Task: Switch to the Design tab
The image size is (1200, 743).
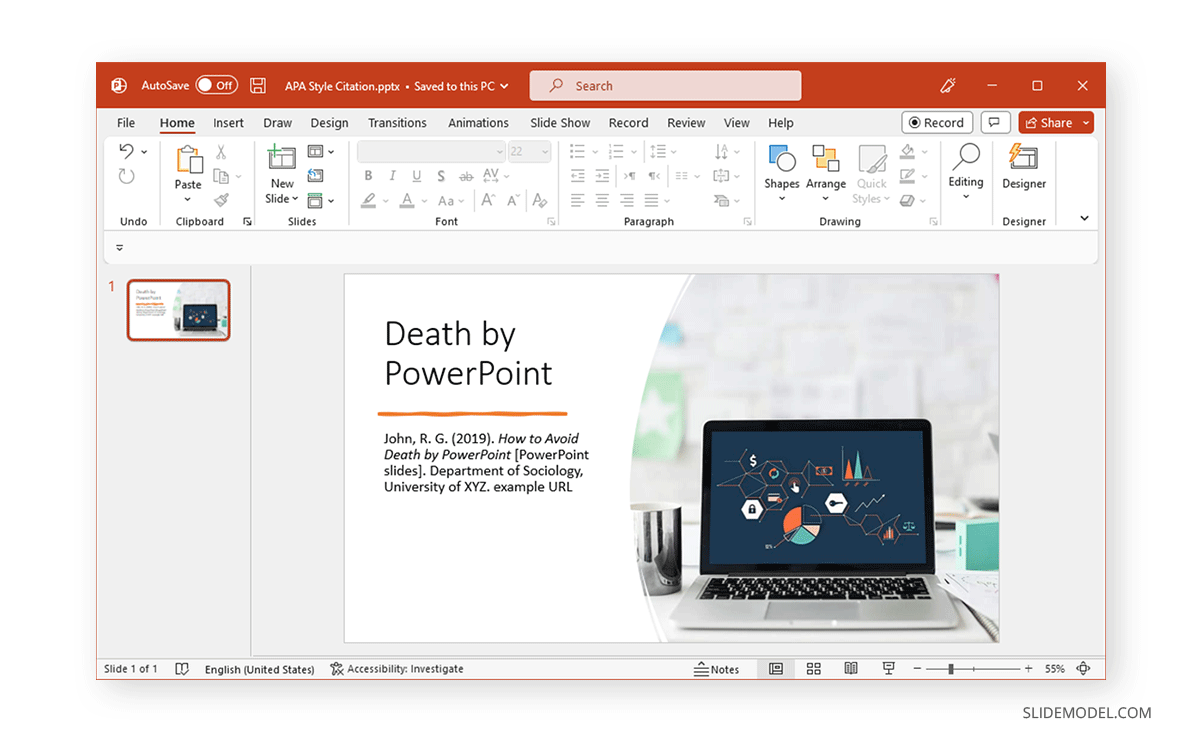Action: [329, 123]
